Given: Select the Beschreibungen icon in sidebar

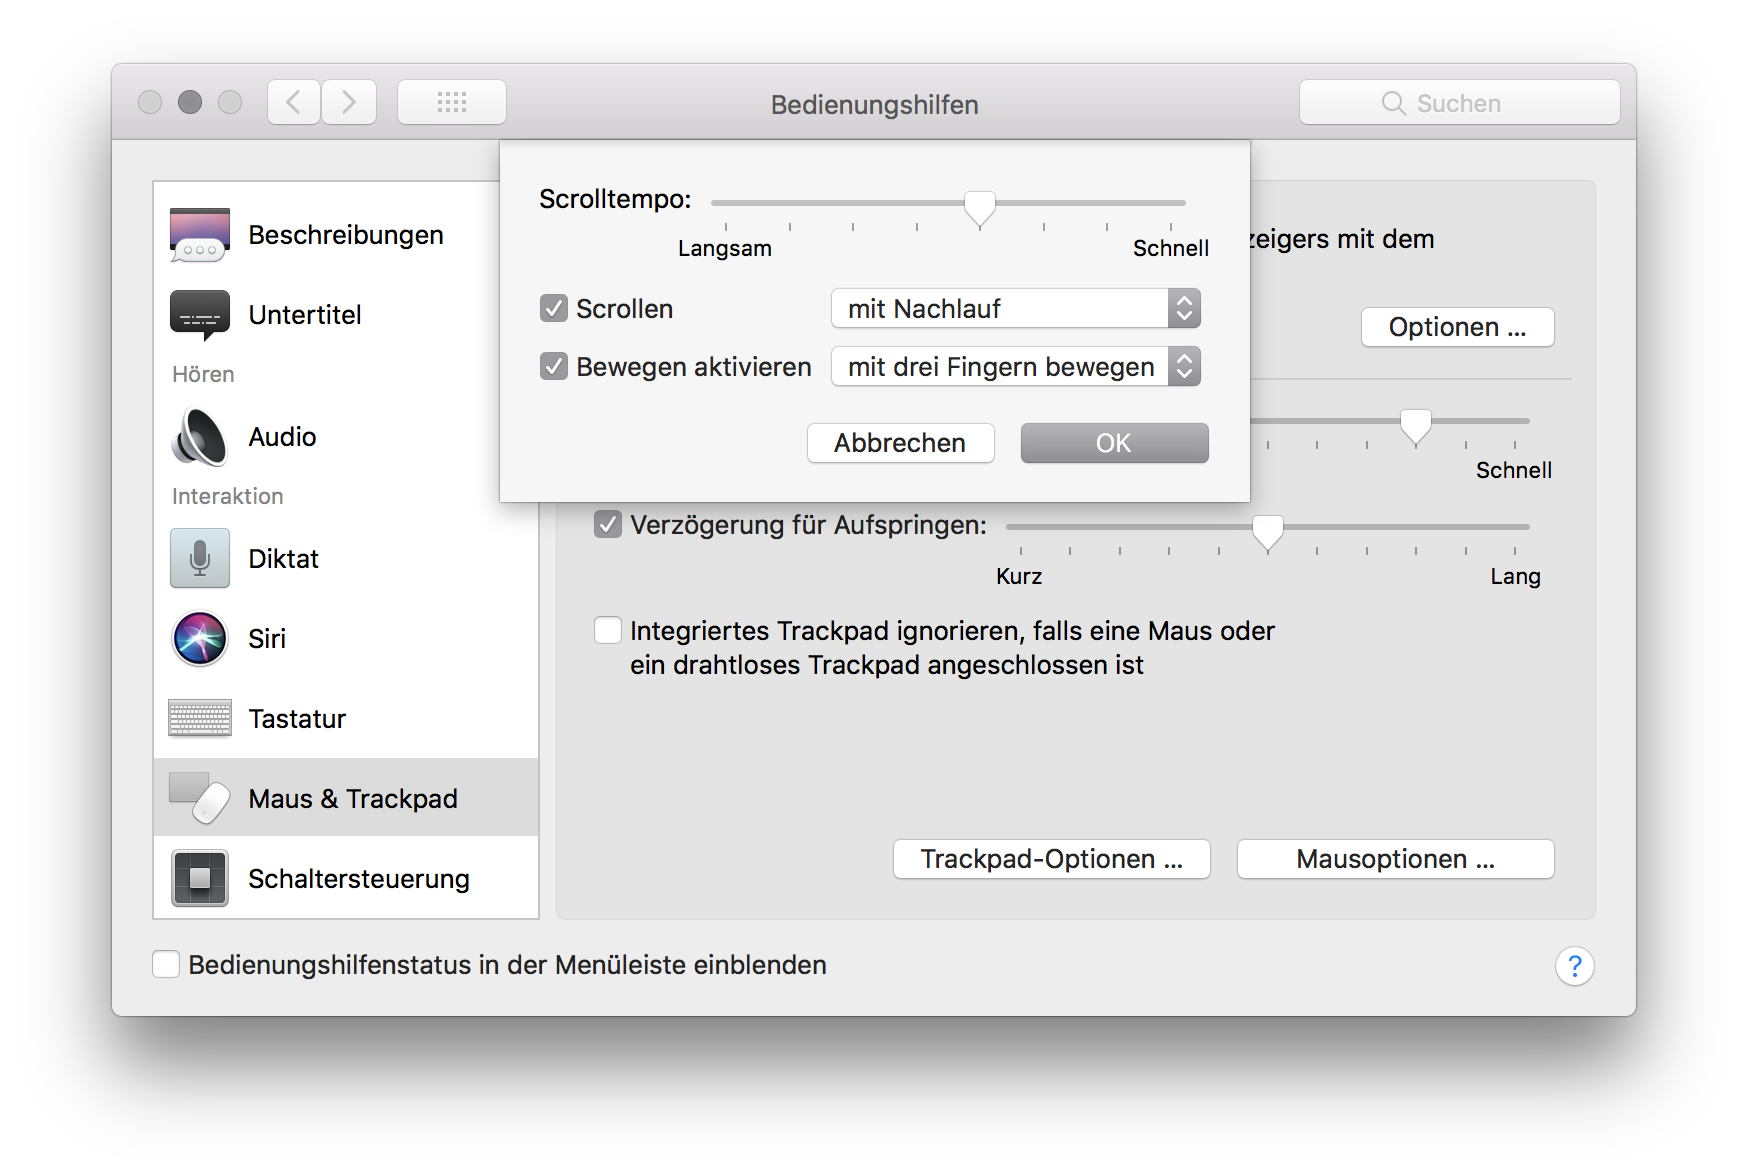Looking at the screenshot, I should click(199, 234).
